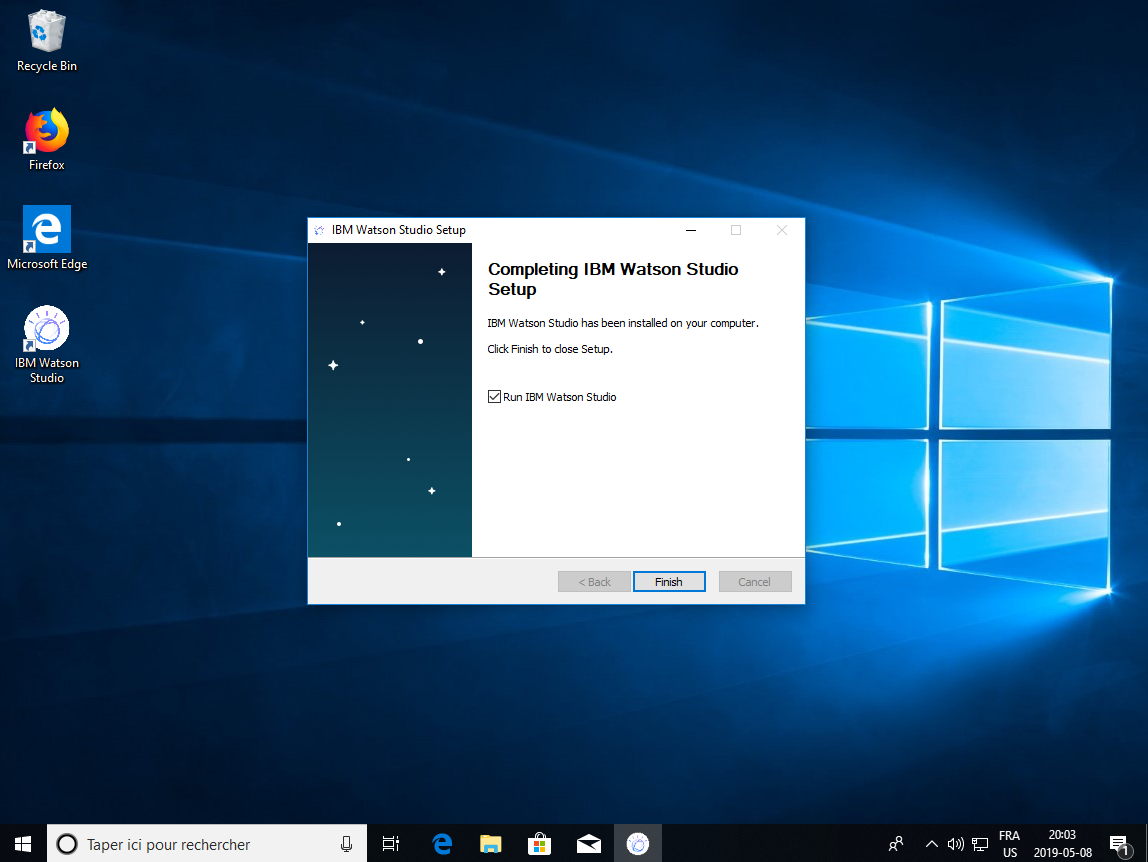Uncheck Run IBM Watson Studio checkbox

(494, 397)
